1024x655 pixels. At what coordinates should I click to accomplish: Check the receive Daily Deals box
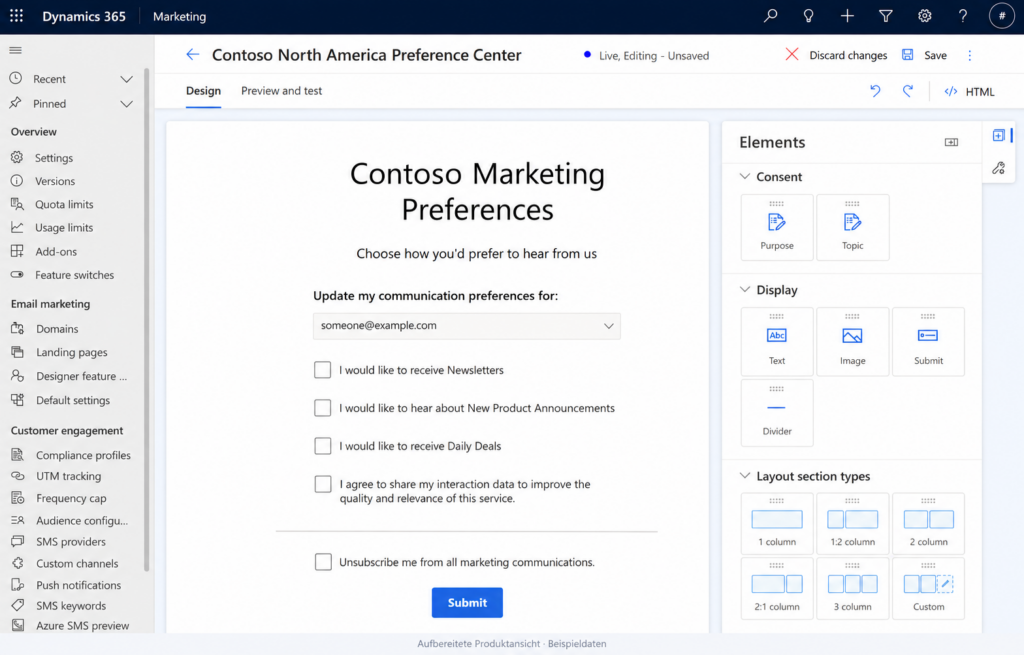(323, 445)
